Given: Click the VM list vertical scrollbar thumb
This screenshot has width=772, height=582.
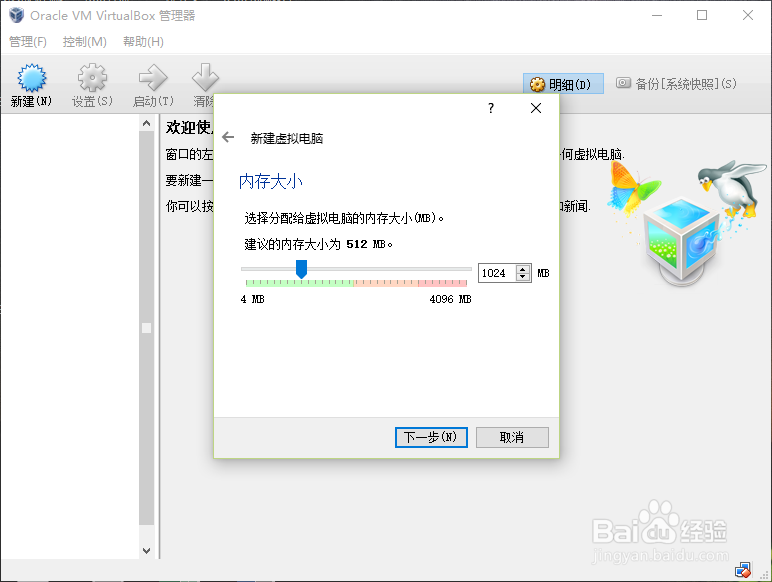Looking at the screenshot, I should 146,328.
